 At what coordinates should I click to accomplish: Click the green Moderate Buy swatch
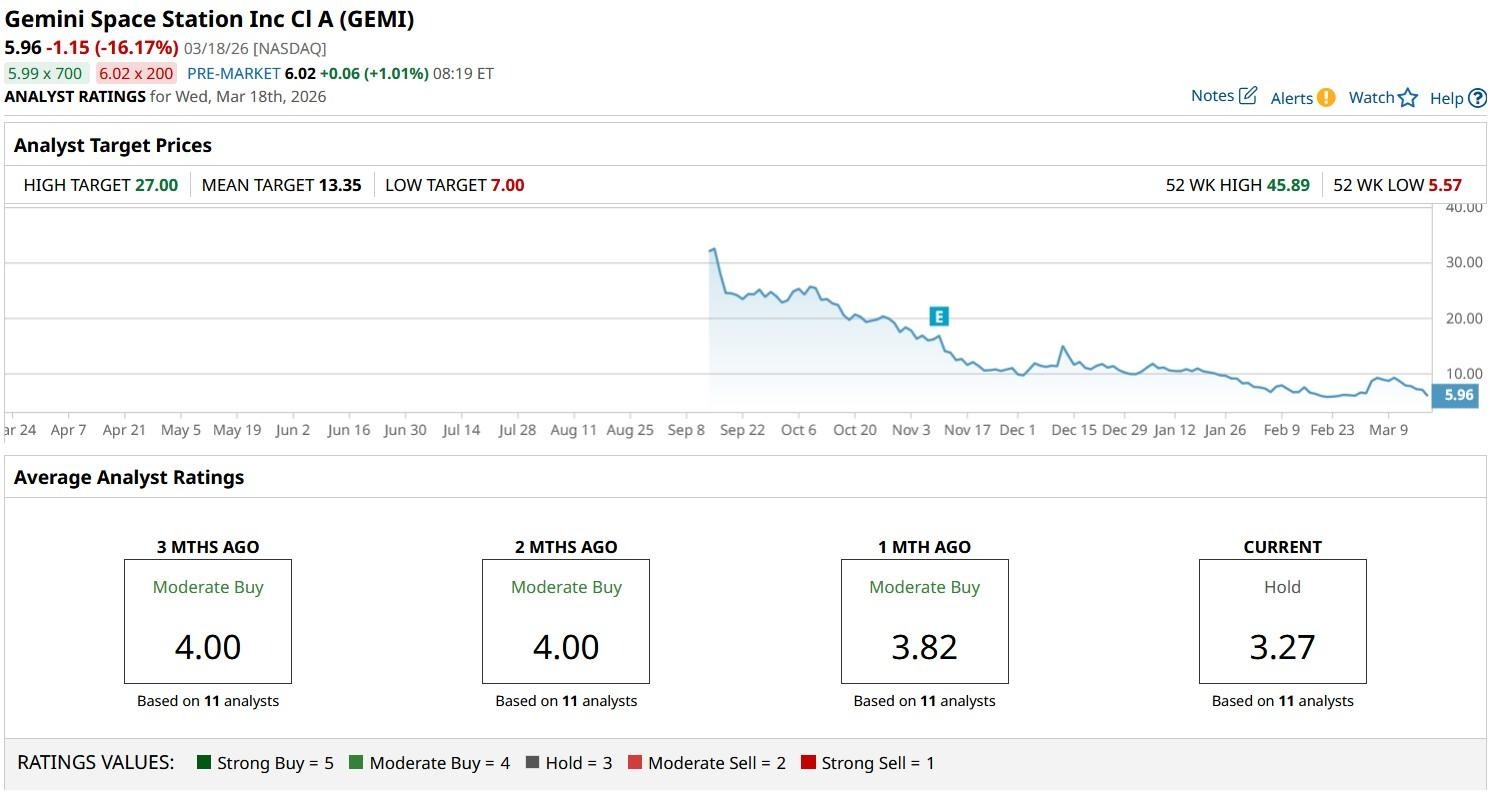pos(356,763)
